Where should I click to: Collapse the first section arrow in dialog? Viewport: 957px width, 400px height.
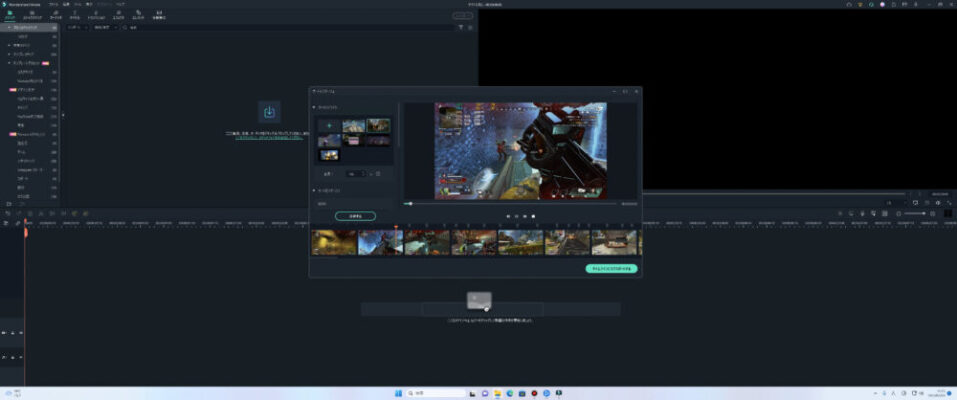point(314,107)
